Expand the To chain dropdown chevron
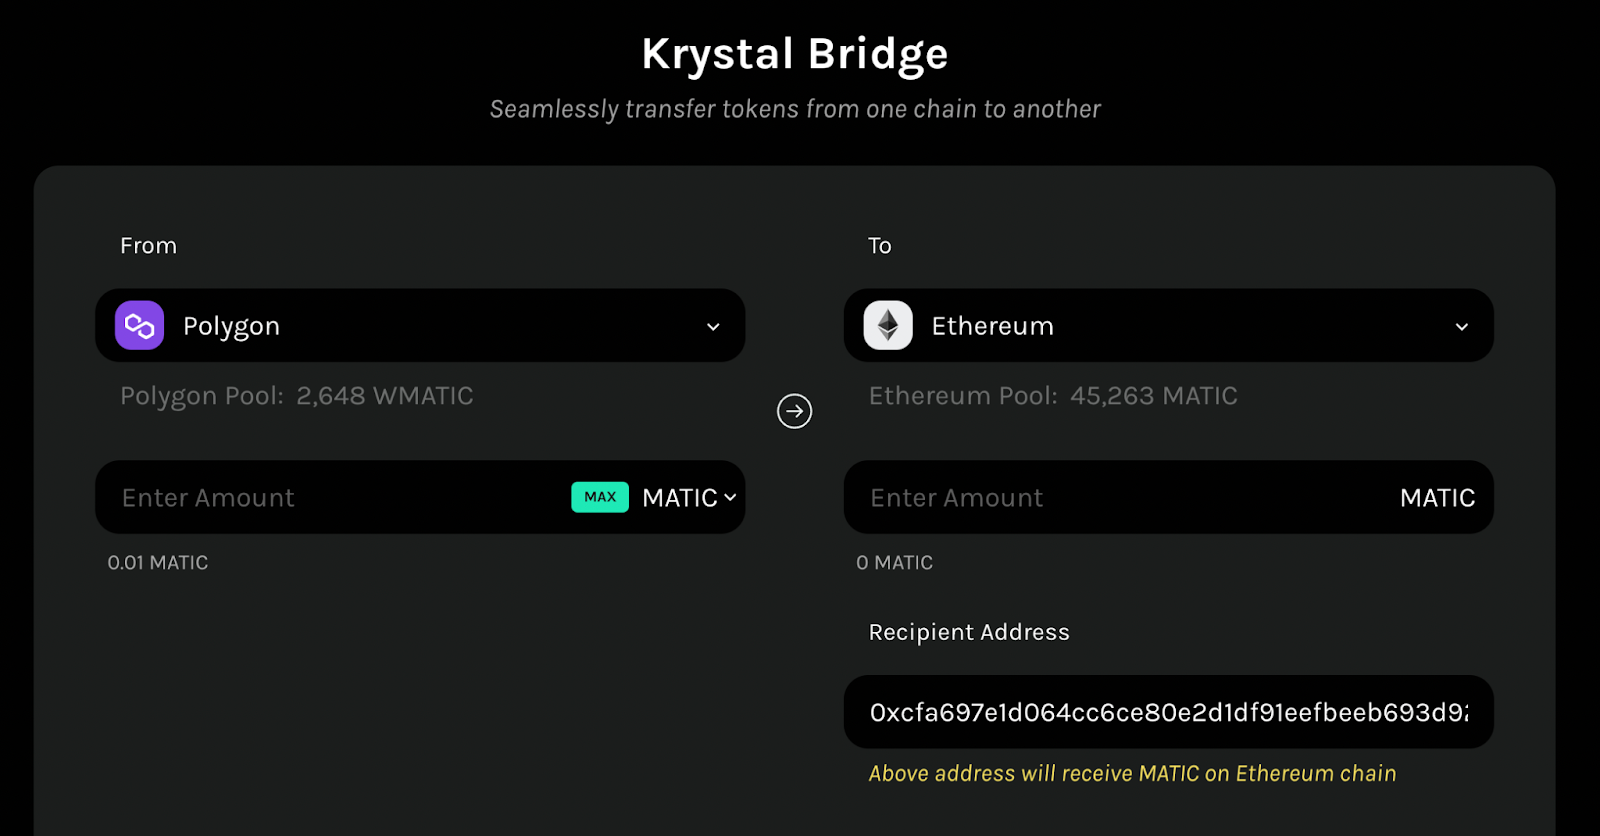 pyautogui.click(x=1462, y=326)
